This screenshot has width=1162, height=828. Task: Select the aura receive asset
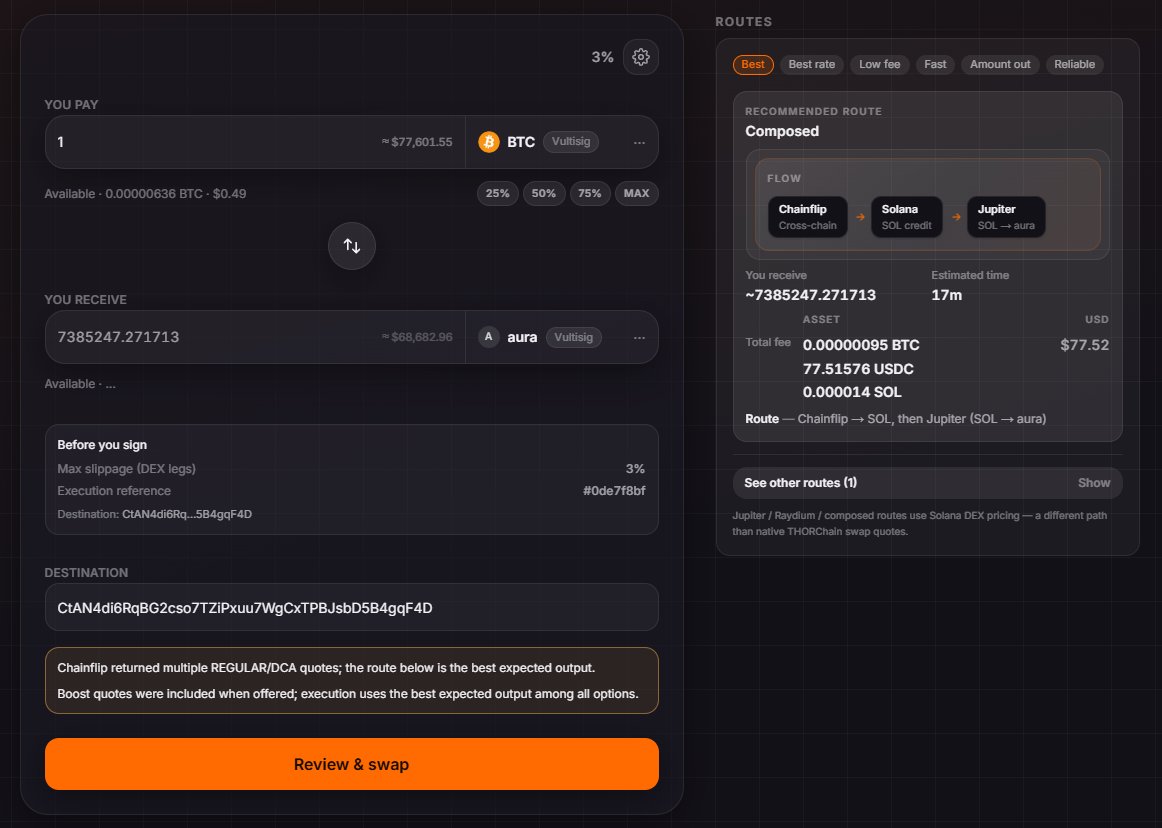coord(561,337)
